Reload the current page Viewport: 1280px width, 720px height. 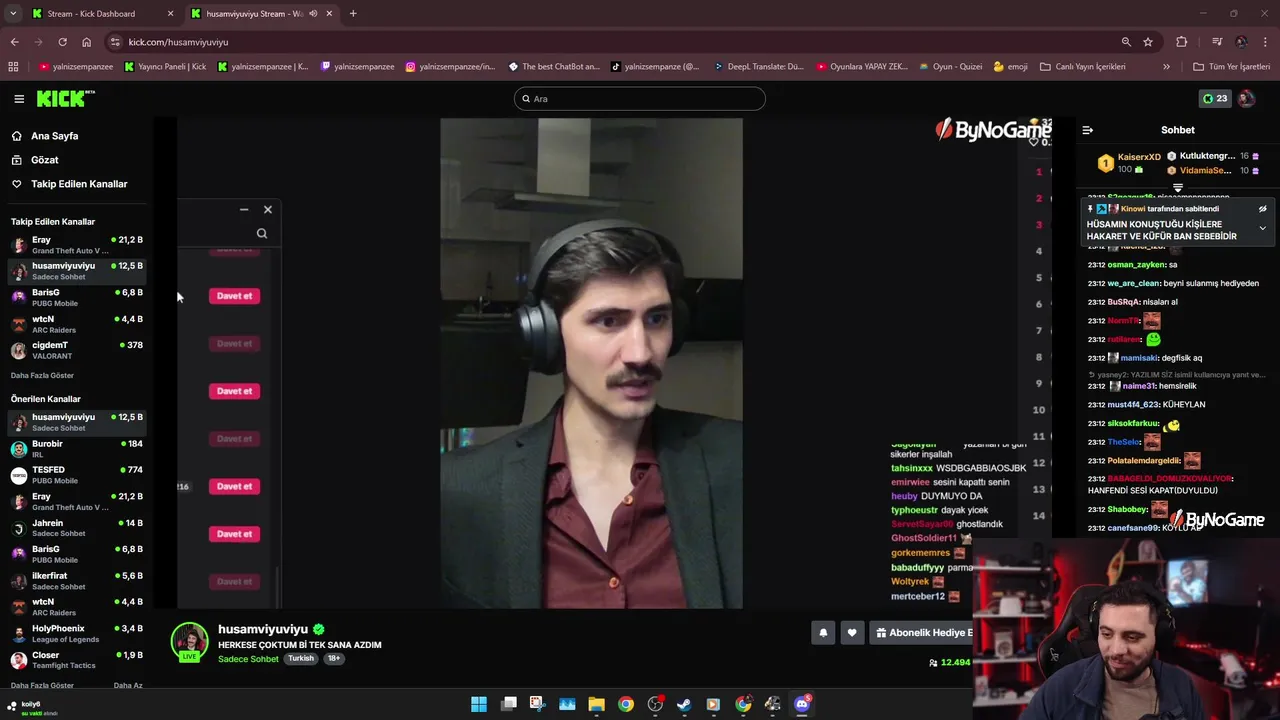[62, 42]
